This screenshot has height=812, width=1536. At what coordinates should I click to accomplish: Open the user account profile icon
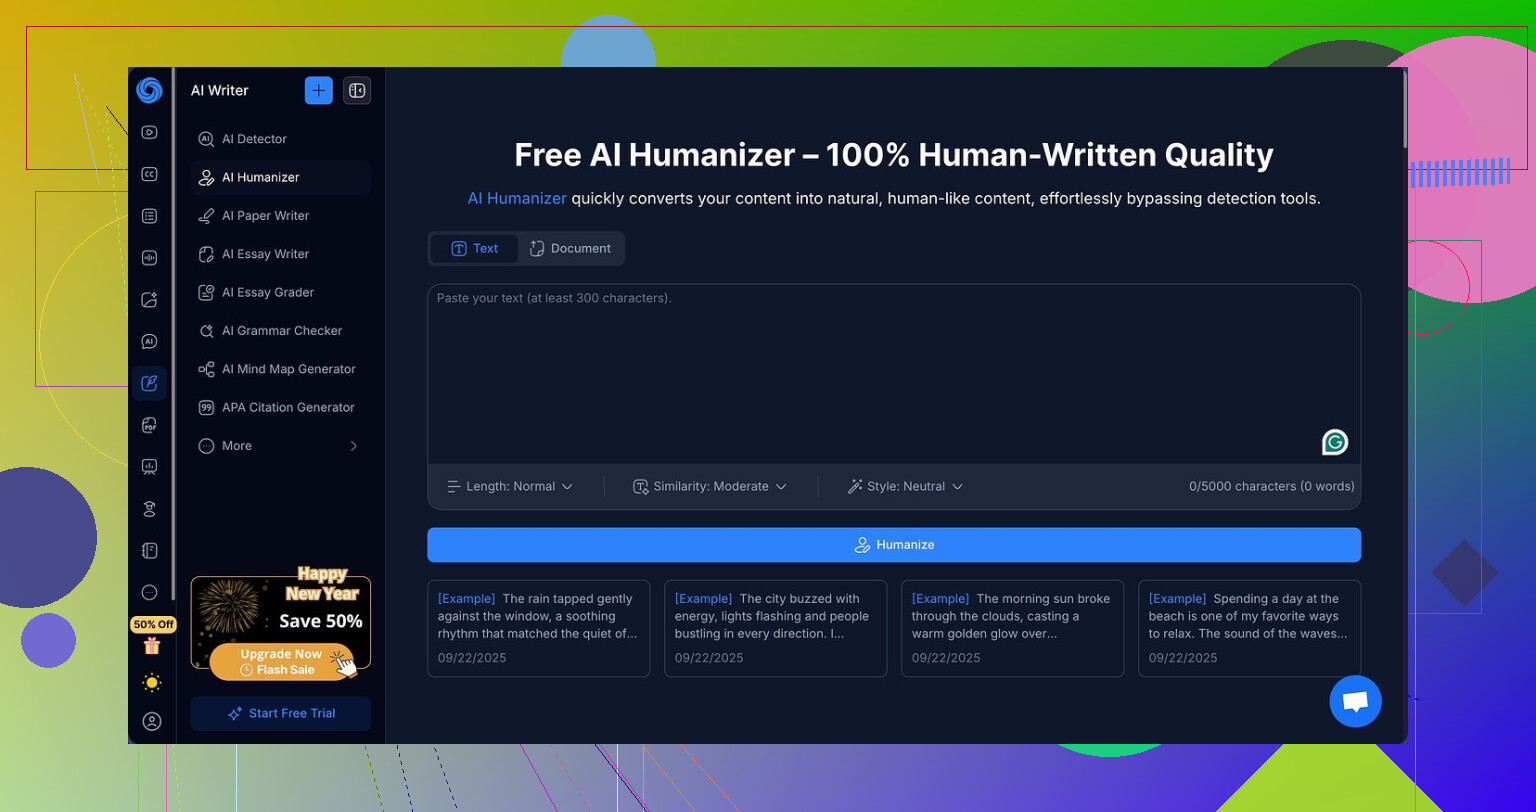tap(152, 721)
